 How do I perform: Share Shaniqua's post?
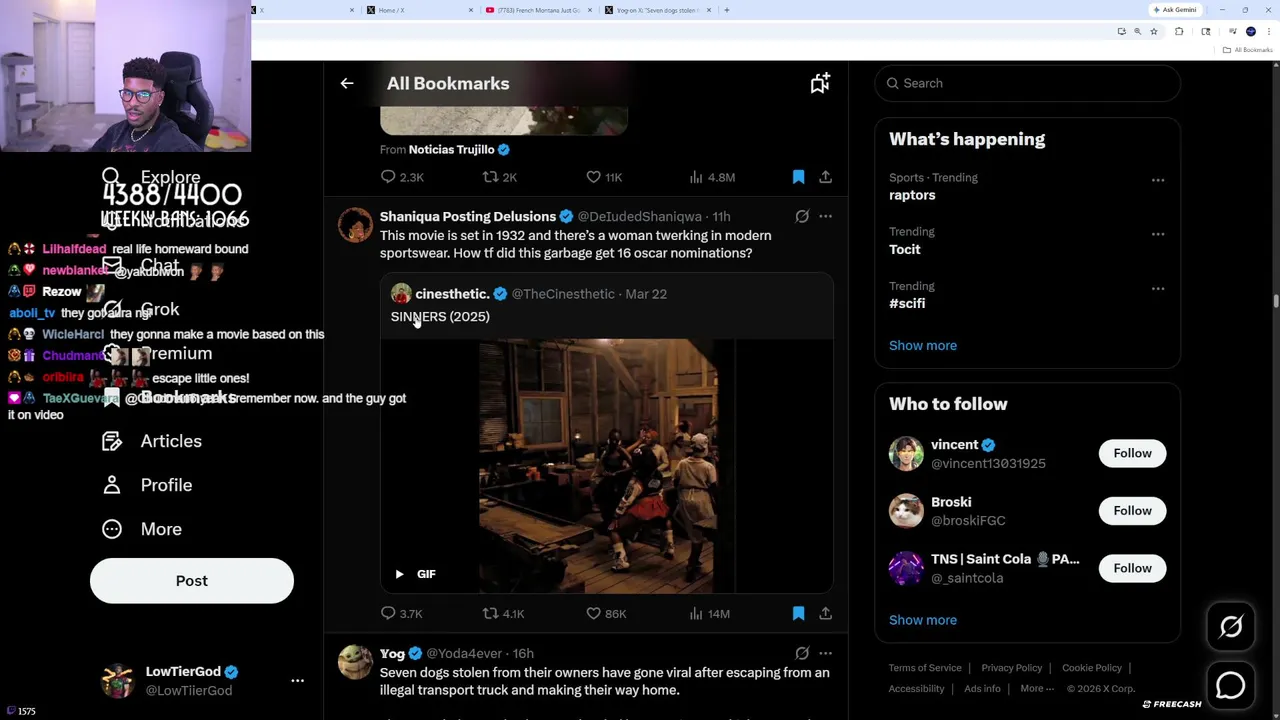(825, 614)
